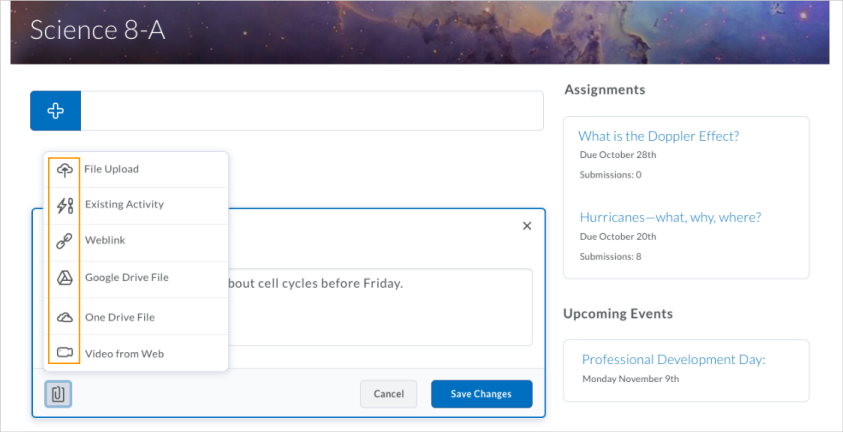
Task: Cancel the announcement edits
Action: tap(389, 394)
